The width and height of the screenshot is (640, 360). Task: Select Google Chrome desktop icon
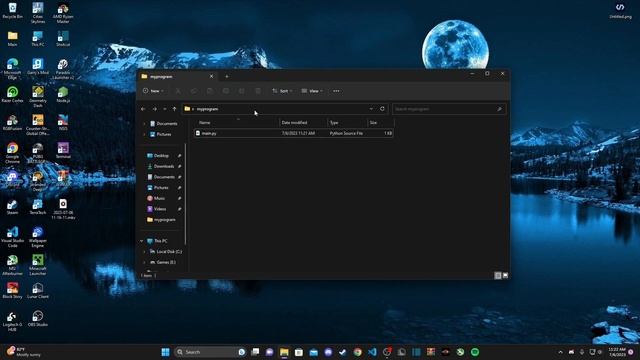point(12,153)
